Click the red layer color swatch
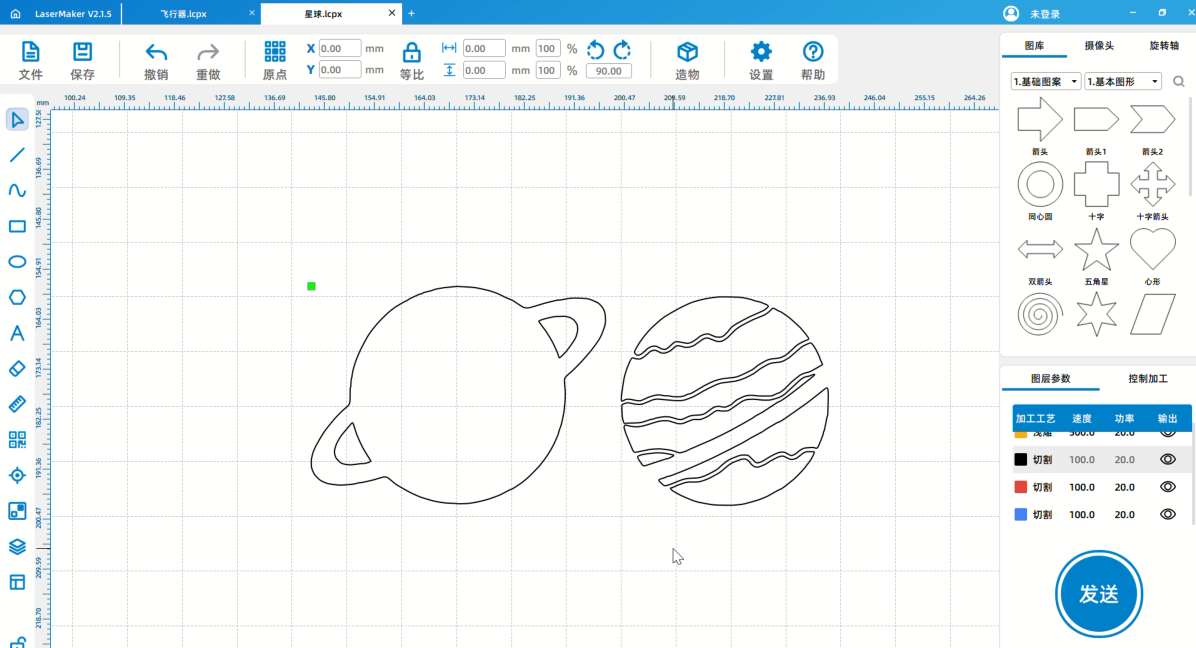The width and height of the screenshot is (1196, 648). pos(1020,487)
